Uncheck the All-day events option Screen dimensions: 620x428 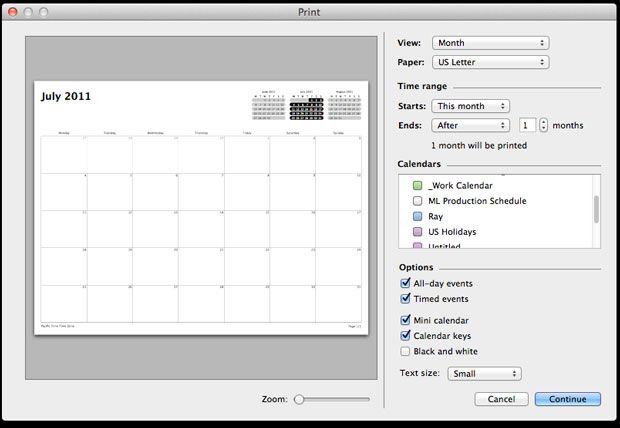(x=405, y=284)
